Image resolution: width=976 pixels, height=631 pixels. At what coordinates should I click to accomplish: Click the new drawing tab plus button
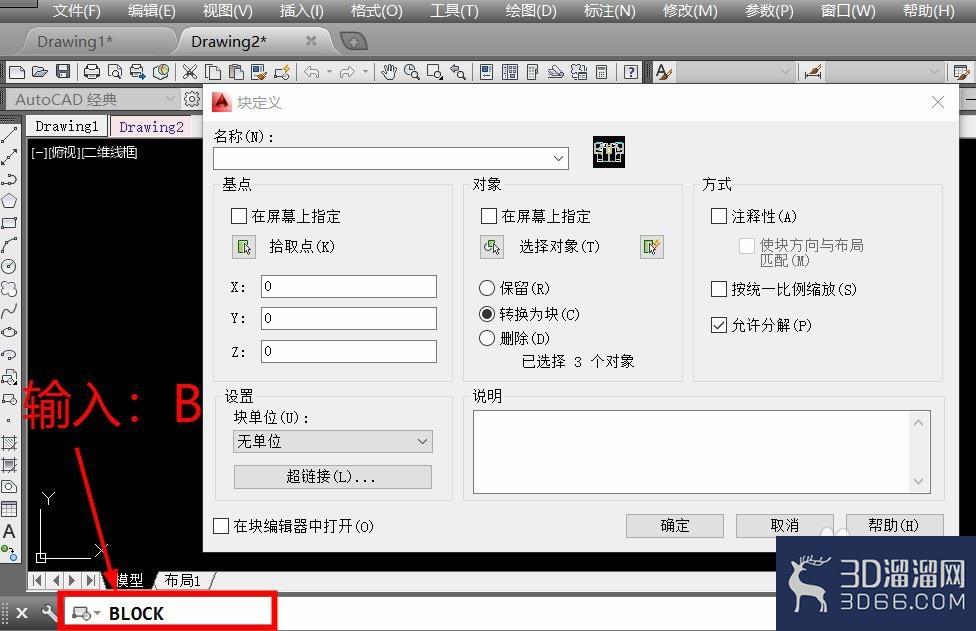[354, 42]
